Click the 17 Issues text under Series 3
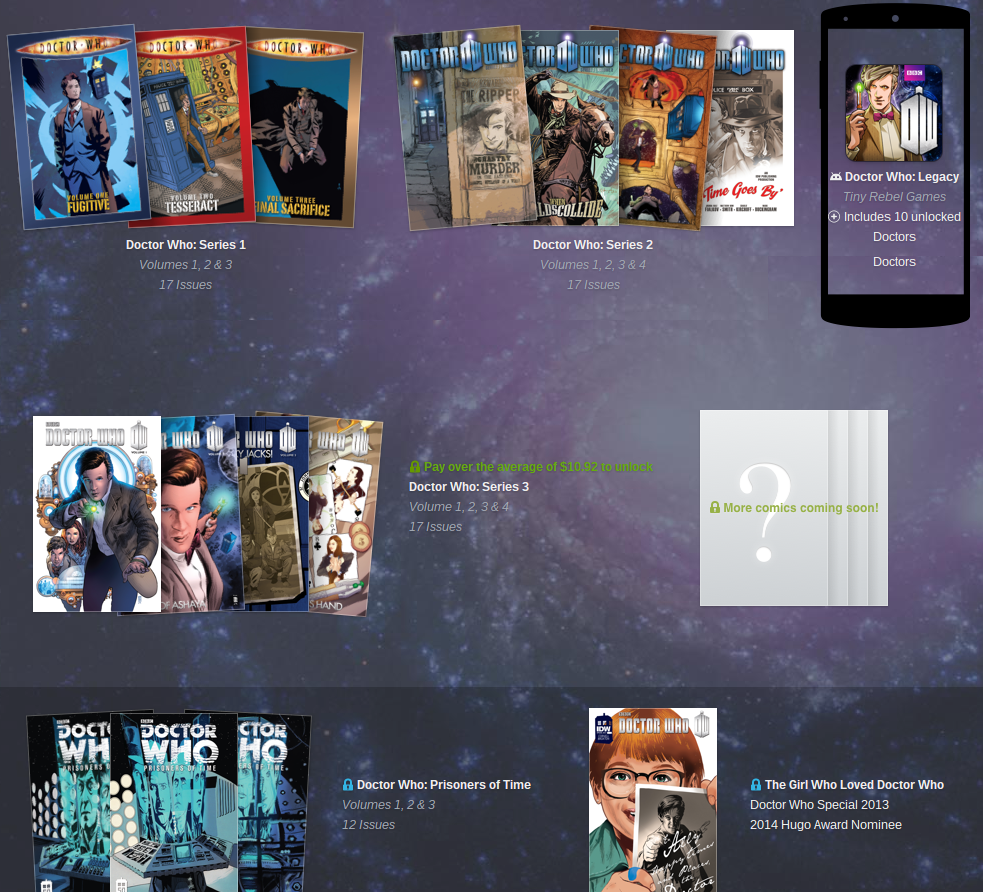The image size is (983, 892). (435, 527)
